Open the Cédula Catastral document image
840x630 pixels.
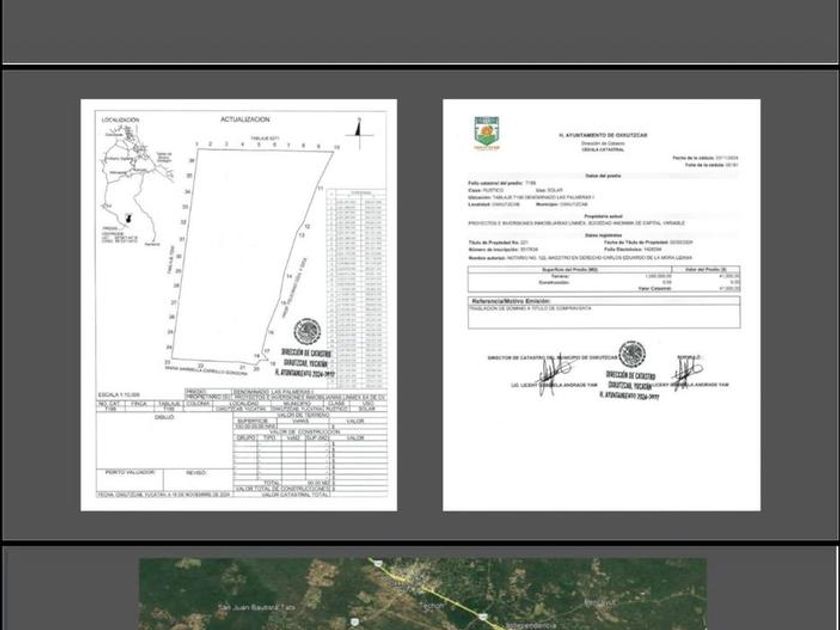click(x=602, y=305)
